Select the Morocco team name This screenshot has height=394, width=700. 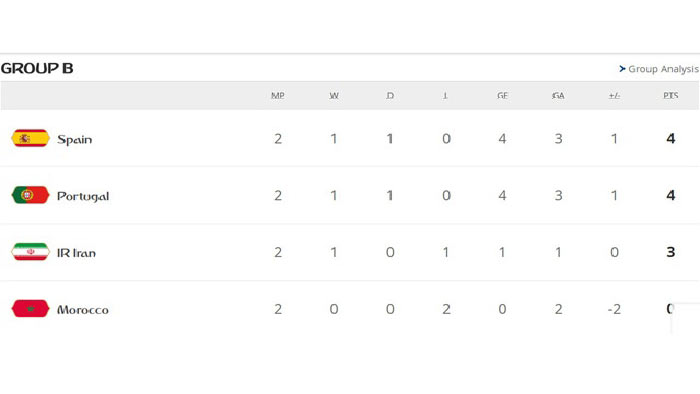[x=83, y=310]
